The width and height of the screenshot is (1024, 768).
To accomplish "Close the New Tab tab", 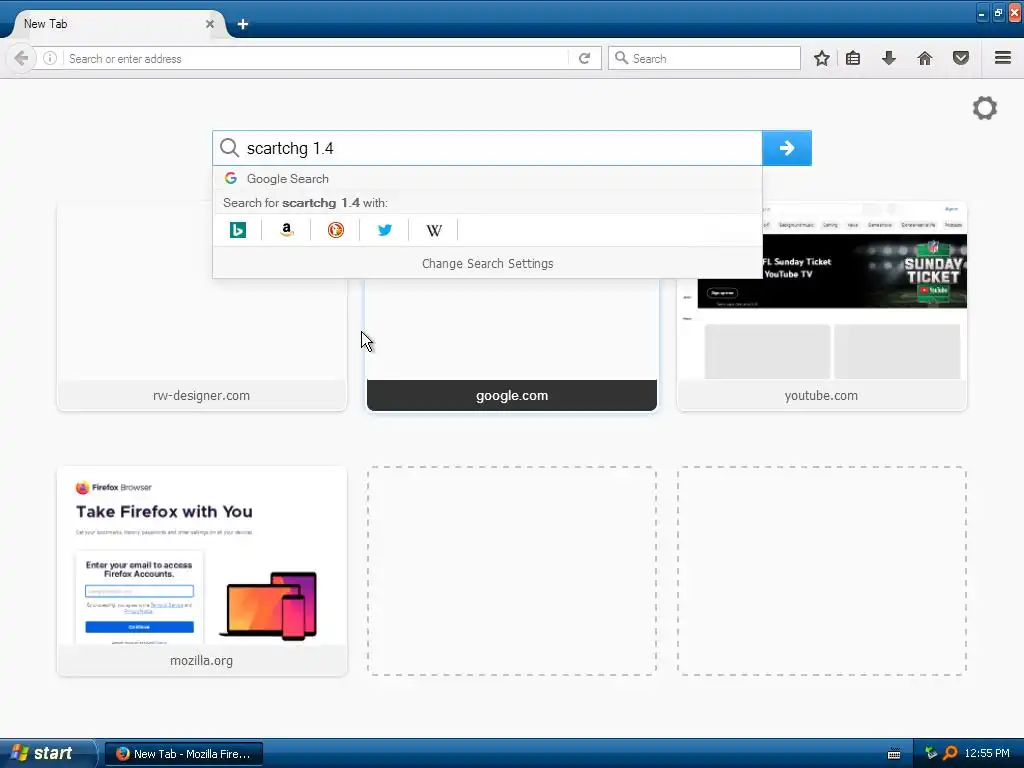I will [210, 24].
